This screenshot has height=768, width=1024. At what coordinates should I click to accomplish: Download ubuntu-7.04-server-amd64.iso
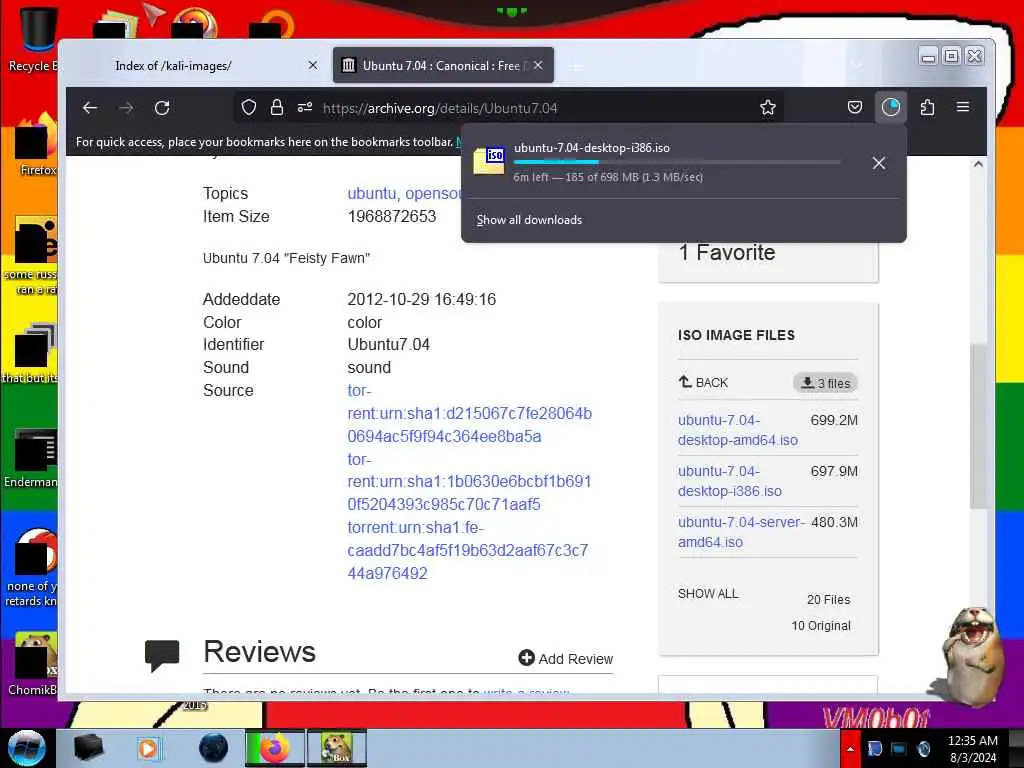(741, 532)
